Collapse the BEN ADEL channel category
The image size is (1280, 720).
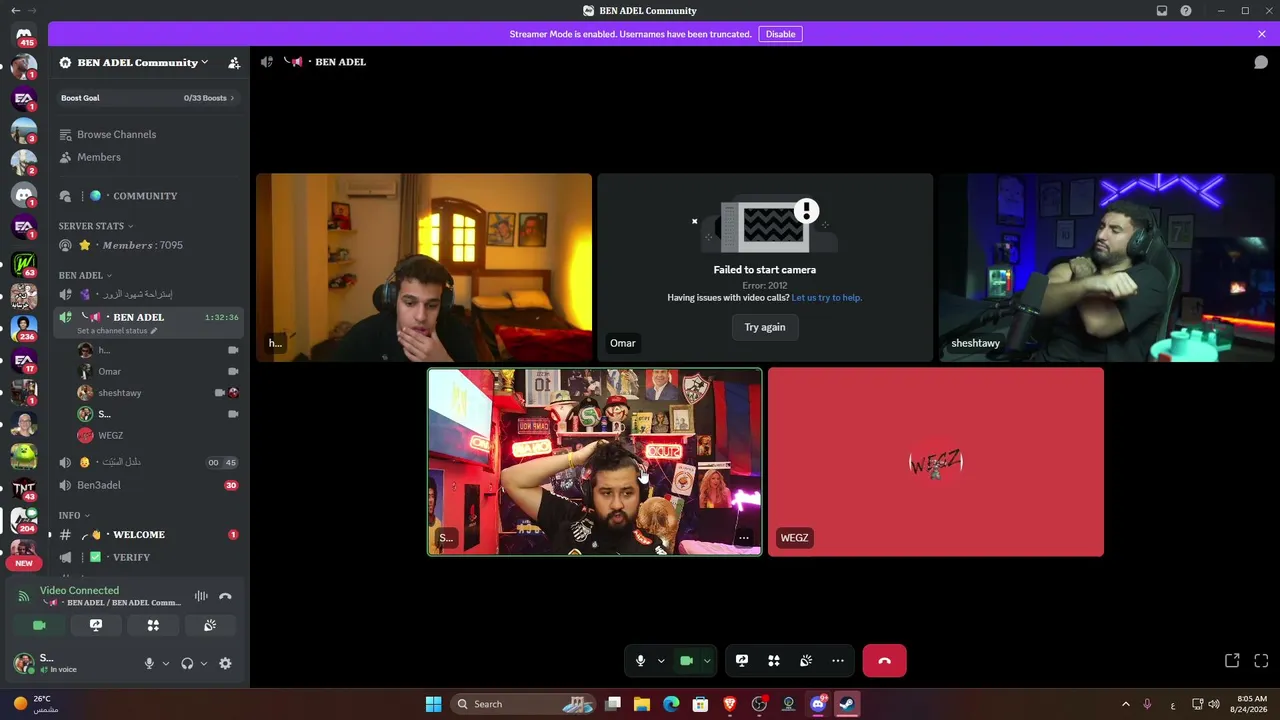point(85,275)
